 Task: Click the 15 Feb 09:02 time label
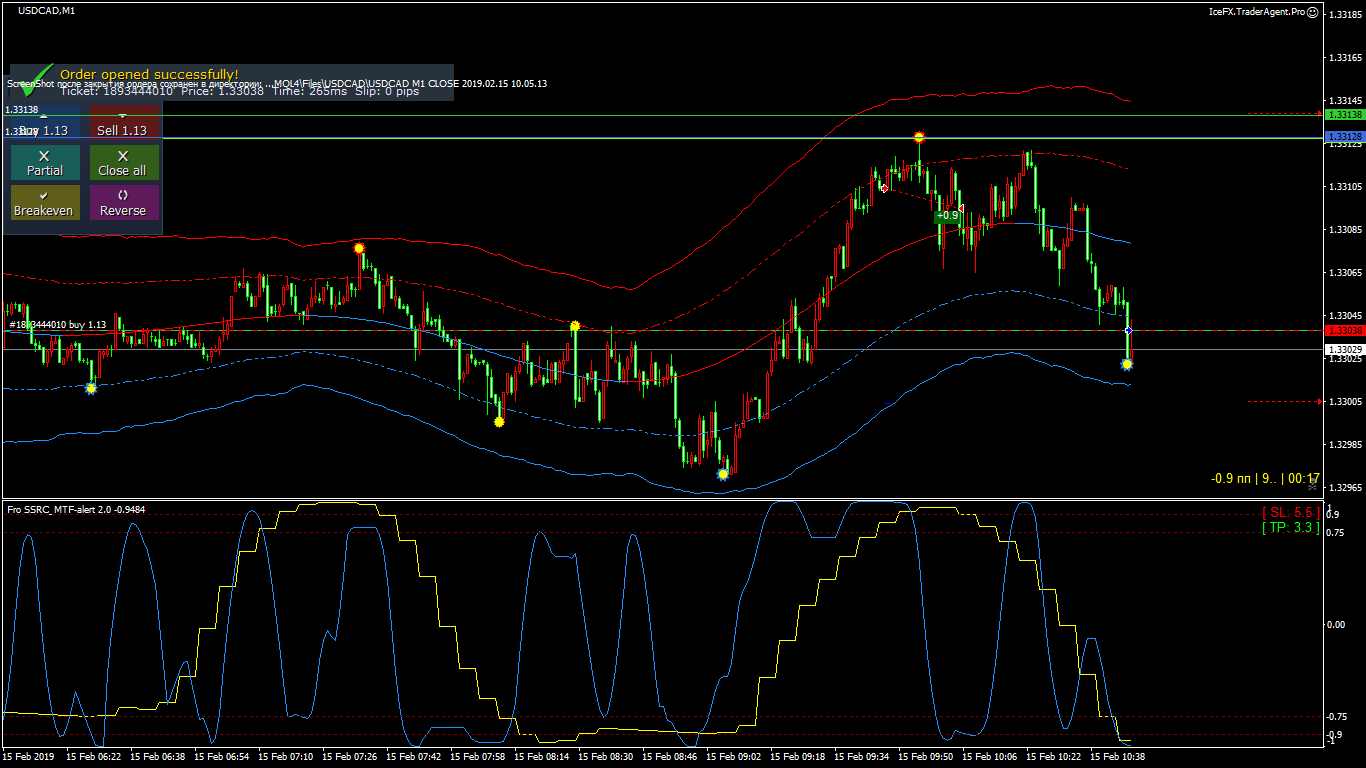pos(734,757)
